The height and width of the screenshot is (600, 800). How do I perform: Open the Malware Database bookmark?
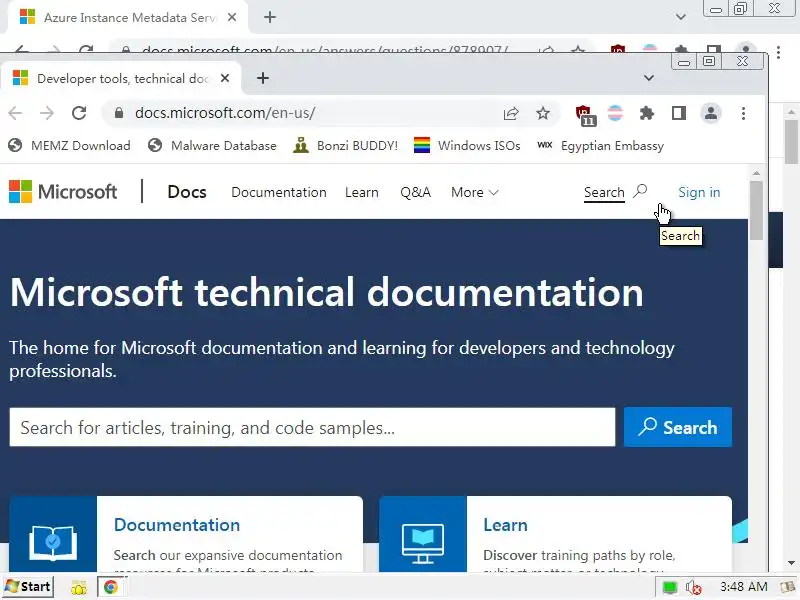[x=212, y=145]
